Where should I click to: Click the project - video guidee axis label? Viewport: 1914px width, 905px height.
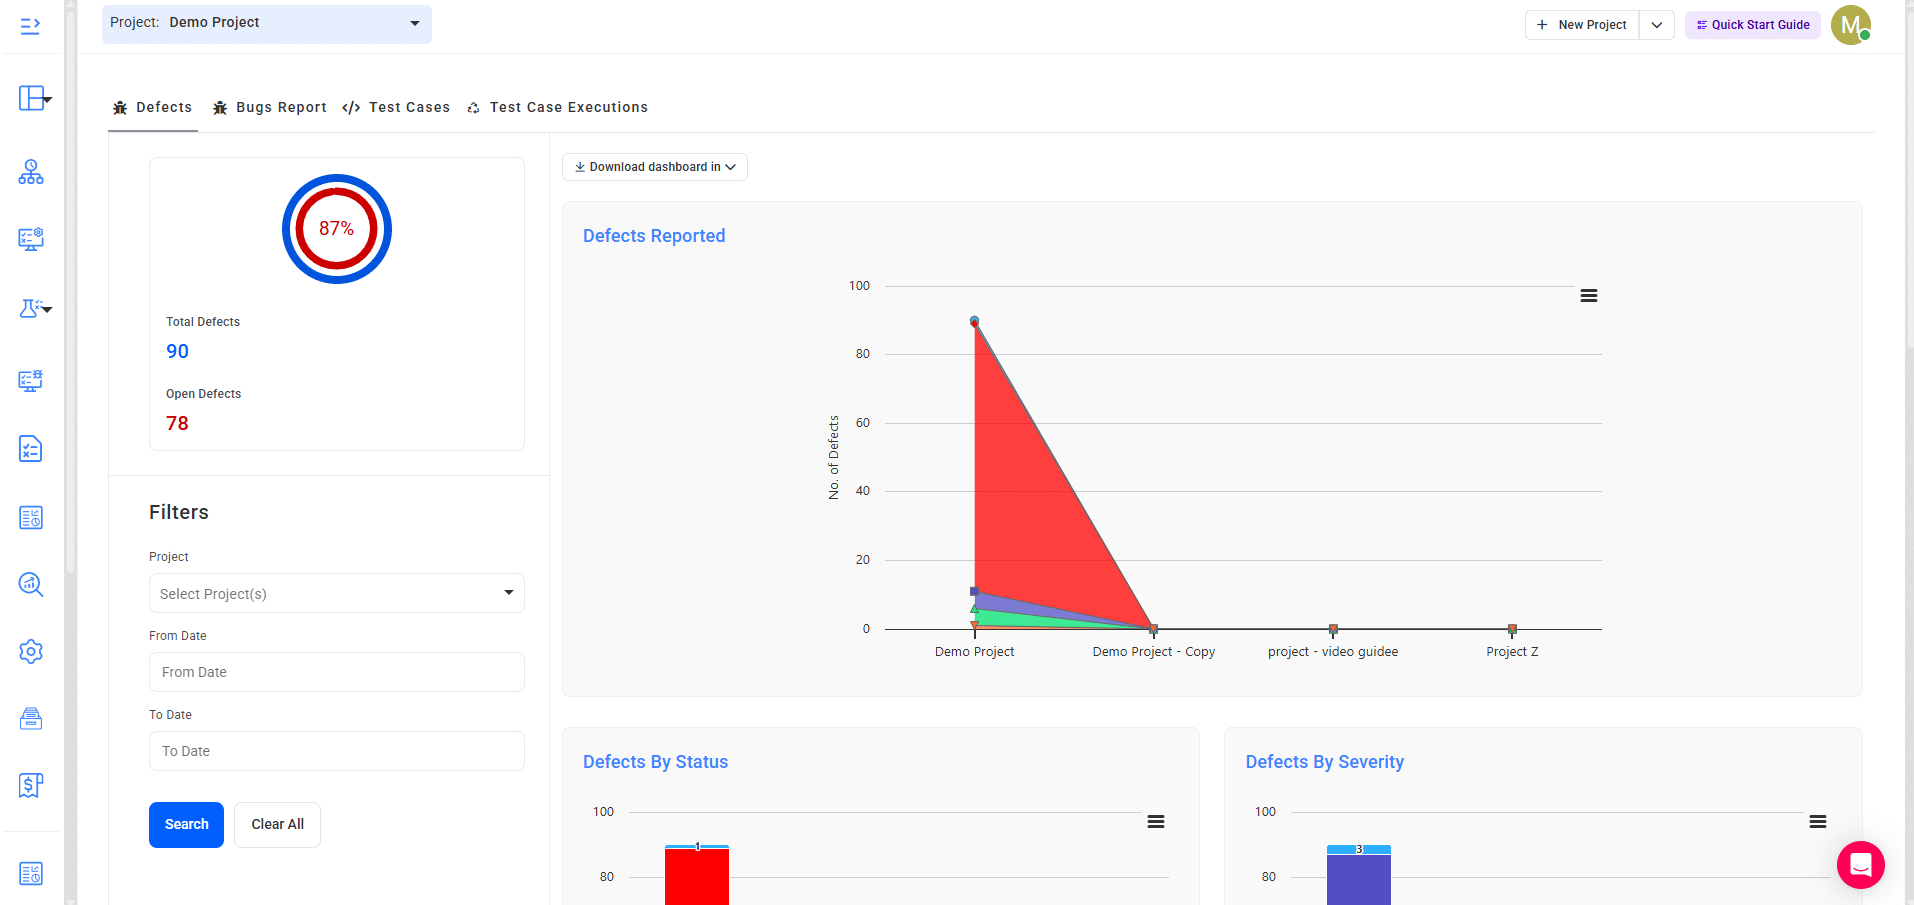1333,652
